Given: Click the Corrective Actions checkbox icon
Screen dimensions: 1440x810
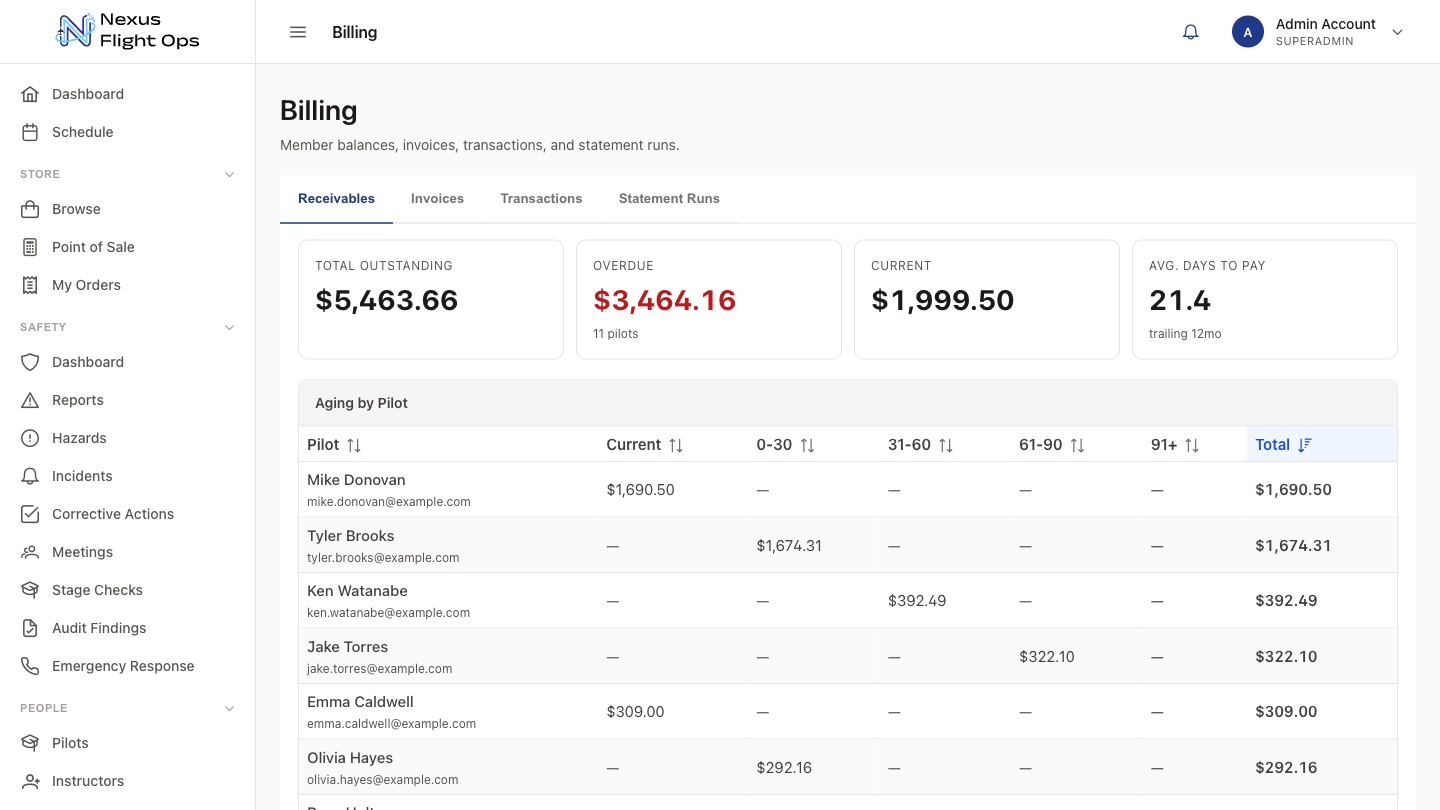Looking at the screenshot, I should click(x=30, y=514).
